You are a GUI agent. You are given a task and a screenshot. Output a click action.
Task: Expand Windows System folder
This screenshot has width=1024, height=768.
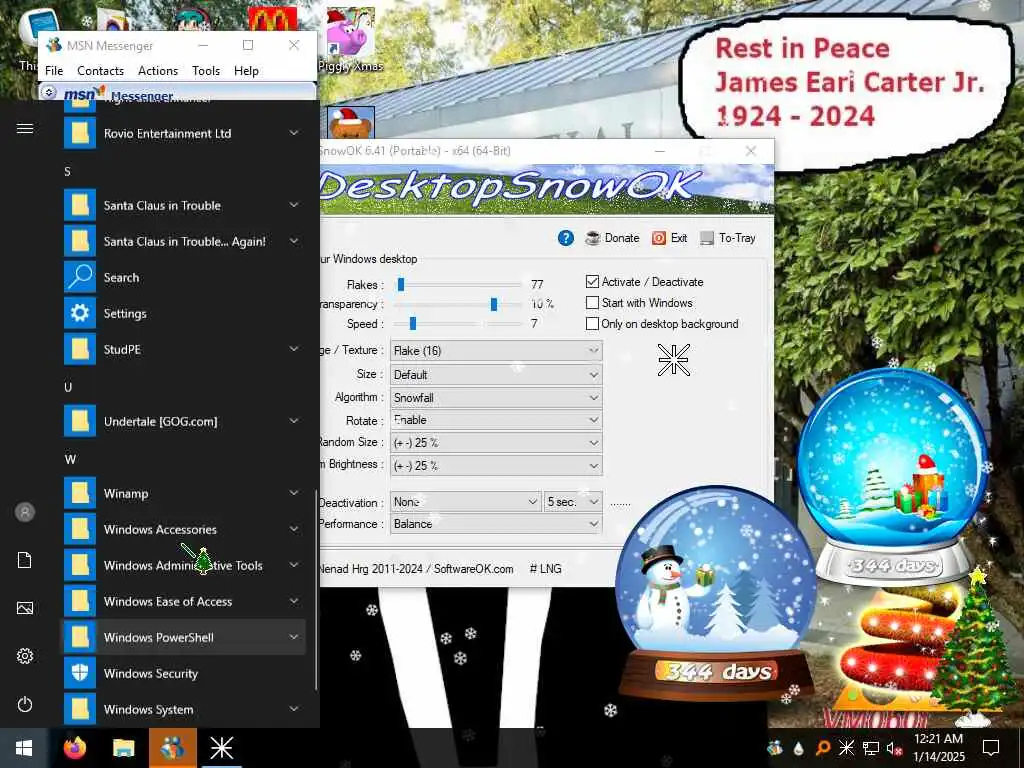tap(184, 709)
